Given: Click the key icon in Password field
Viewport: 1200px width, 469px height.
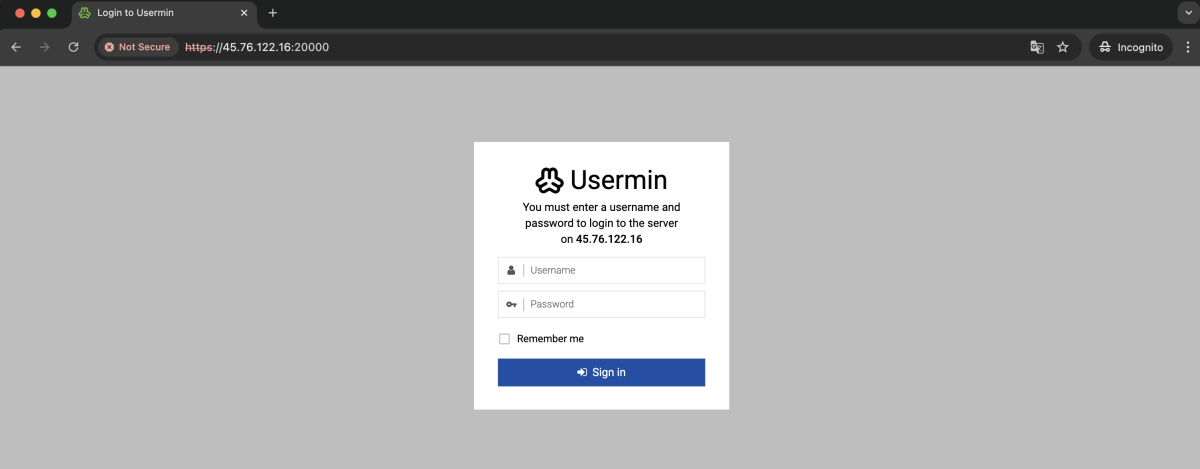Looking at the screenshot, I should [x=511, y=304].
